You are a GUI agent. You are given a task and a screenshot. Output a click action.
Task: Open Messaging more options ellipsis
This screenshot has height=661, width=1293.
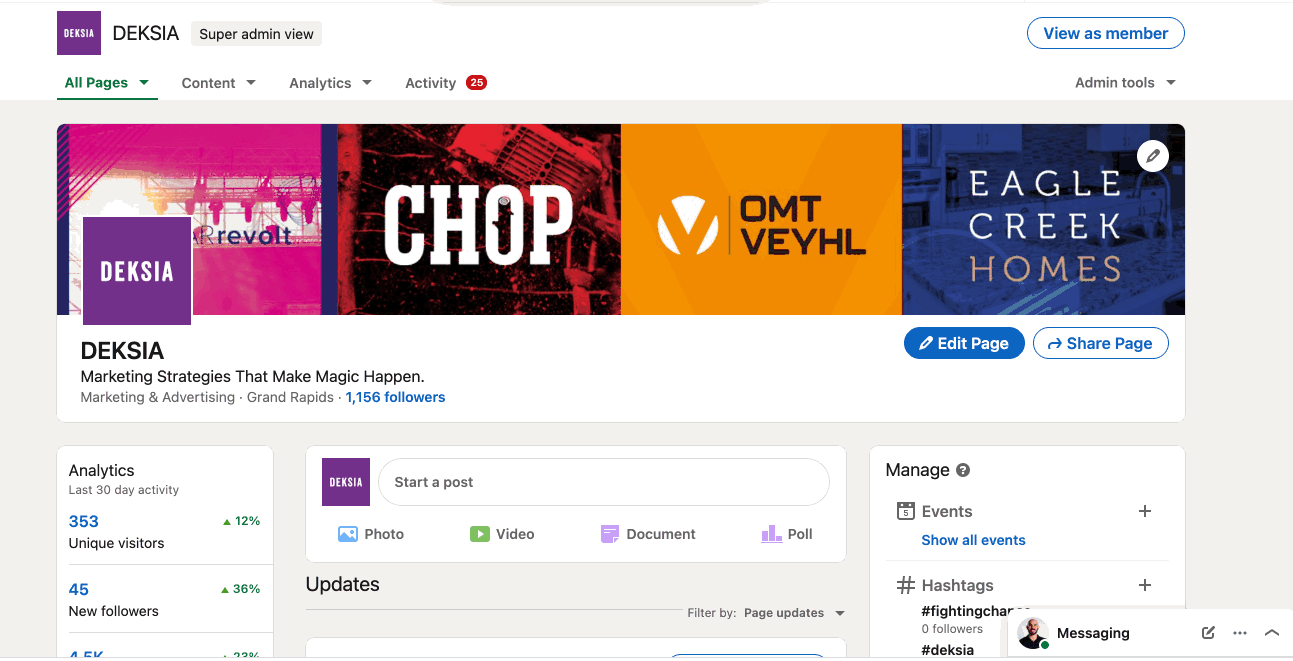[x=1240, y=633]
